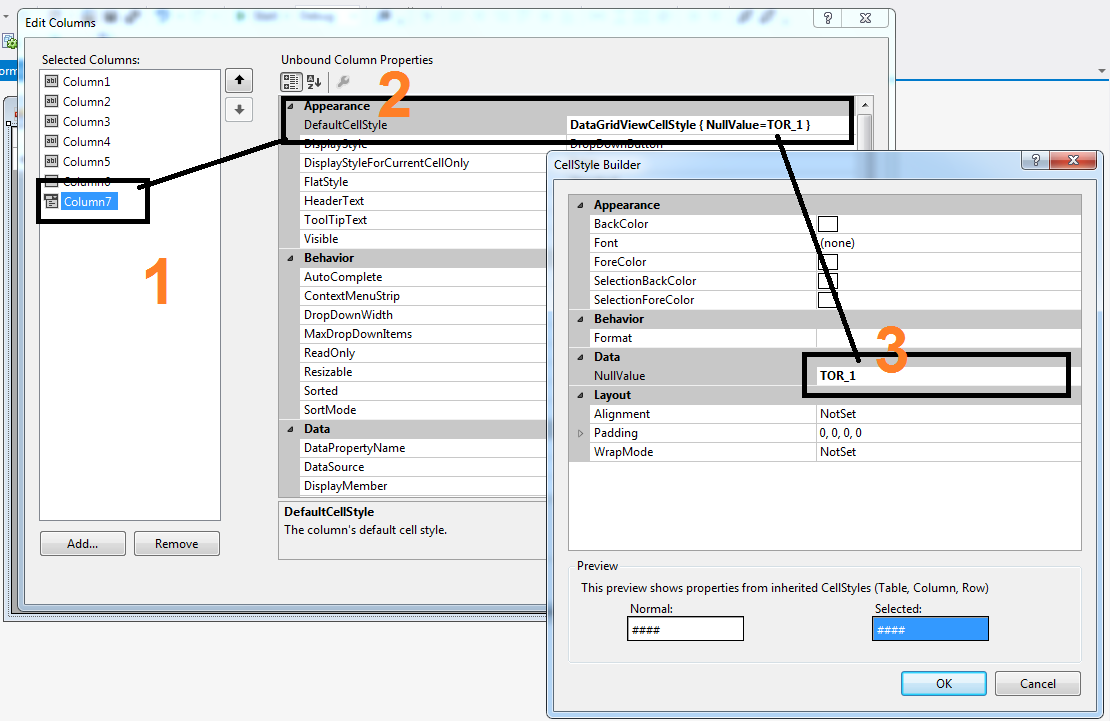
Task: Click the property grid scrollbar up arrow
Action: point(864,105)
